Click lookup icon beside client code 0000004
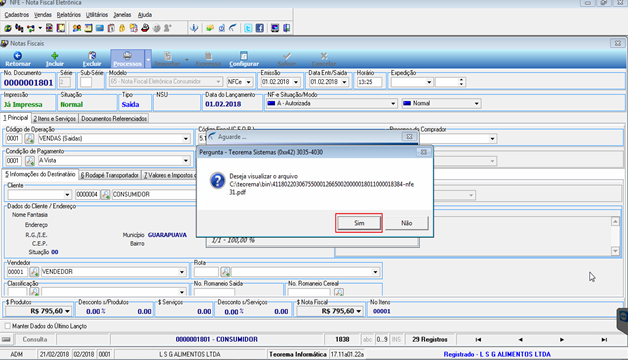This screenshot has height=360, width=628. click(x=105, y=195)
